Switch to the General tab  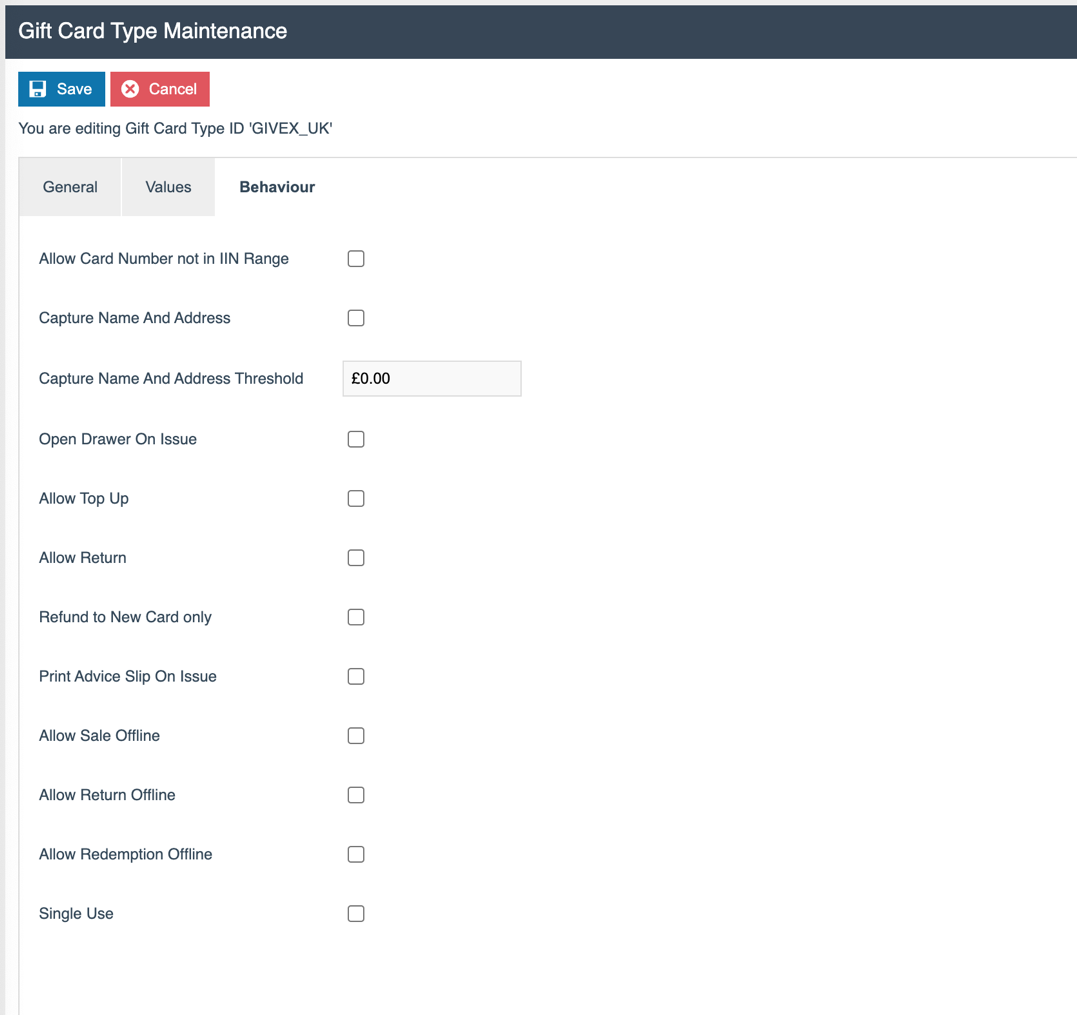coord(69,187)
